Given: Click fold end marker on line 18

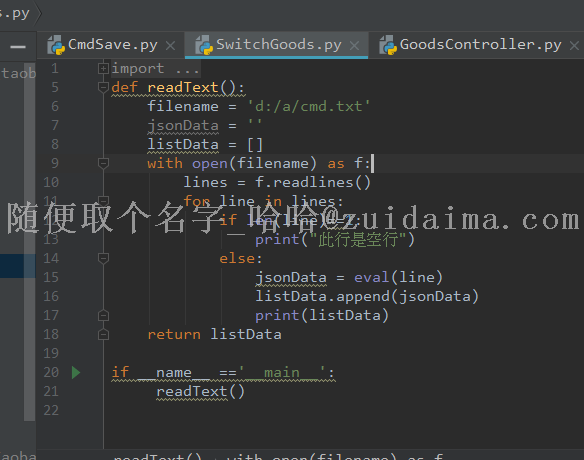Looking at the screenshot, I should click(103, 334).
